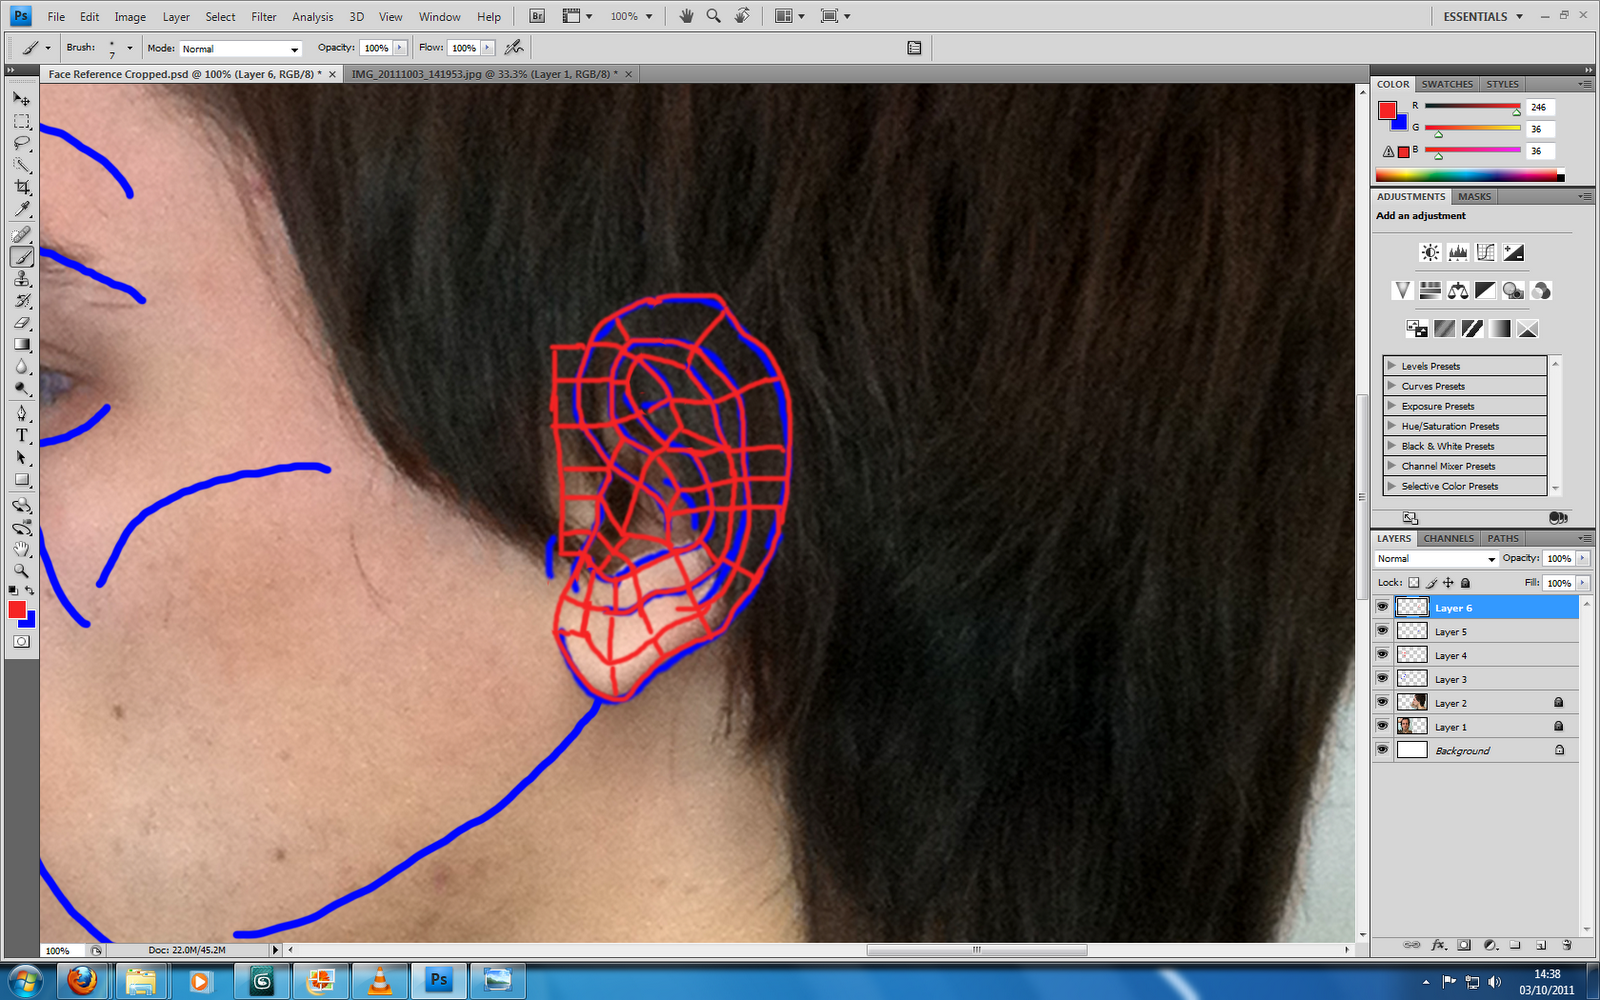Toggle visibility of Layer 2
The width and height of the screenshot is (1600, 1000).
[1382, 702]
